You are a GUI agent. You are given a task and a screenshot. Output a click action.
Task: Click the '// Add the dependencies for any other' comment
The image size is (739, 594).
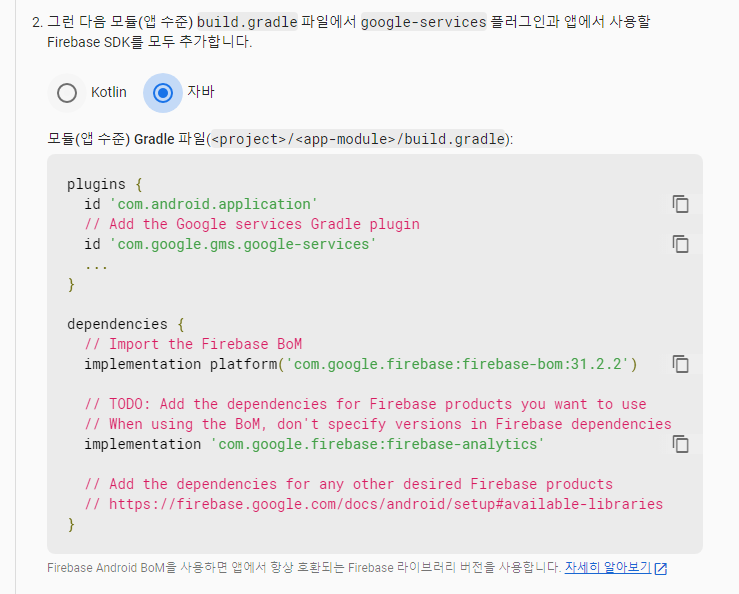349,484
